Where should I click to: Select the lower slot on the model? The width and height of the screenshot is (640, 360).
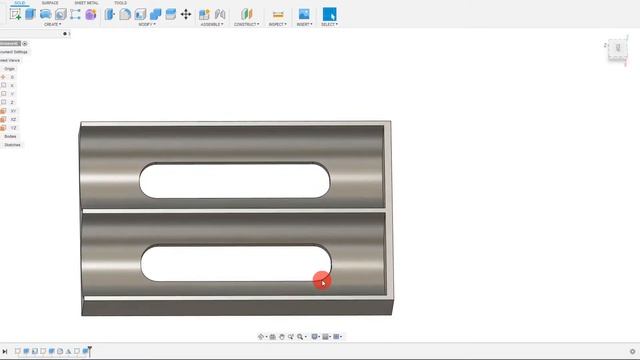tap(236, 263)
